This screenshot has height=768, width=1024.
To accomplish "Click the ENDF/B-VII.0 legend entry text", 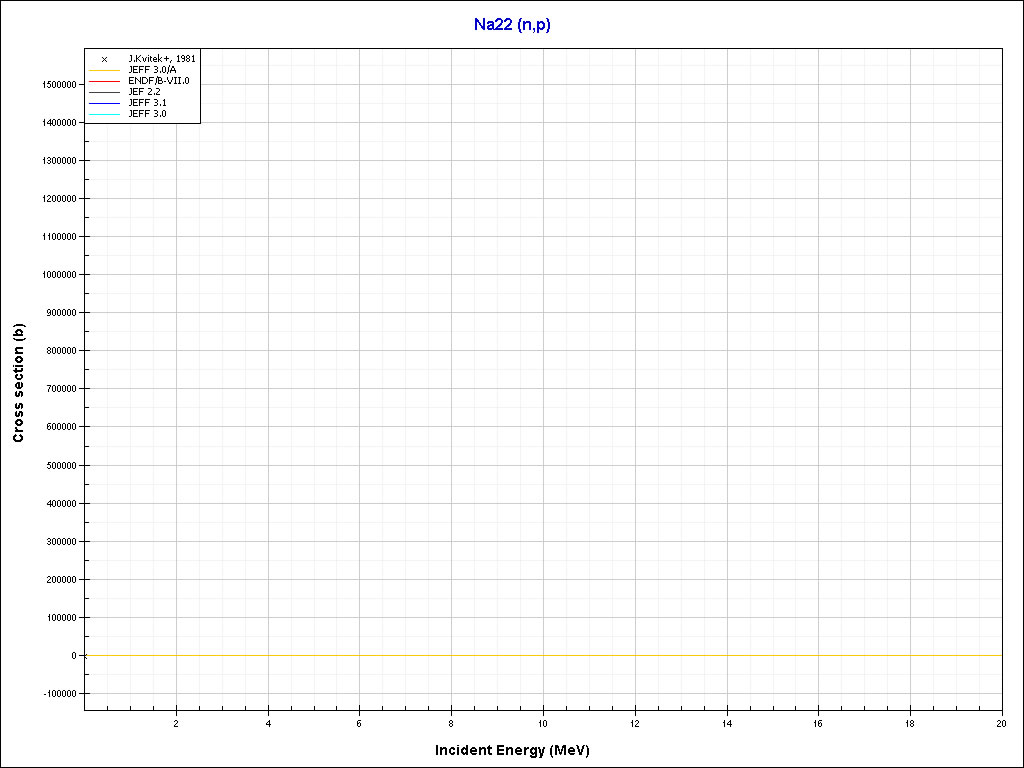I will 158,81.
